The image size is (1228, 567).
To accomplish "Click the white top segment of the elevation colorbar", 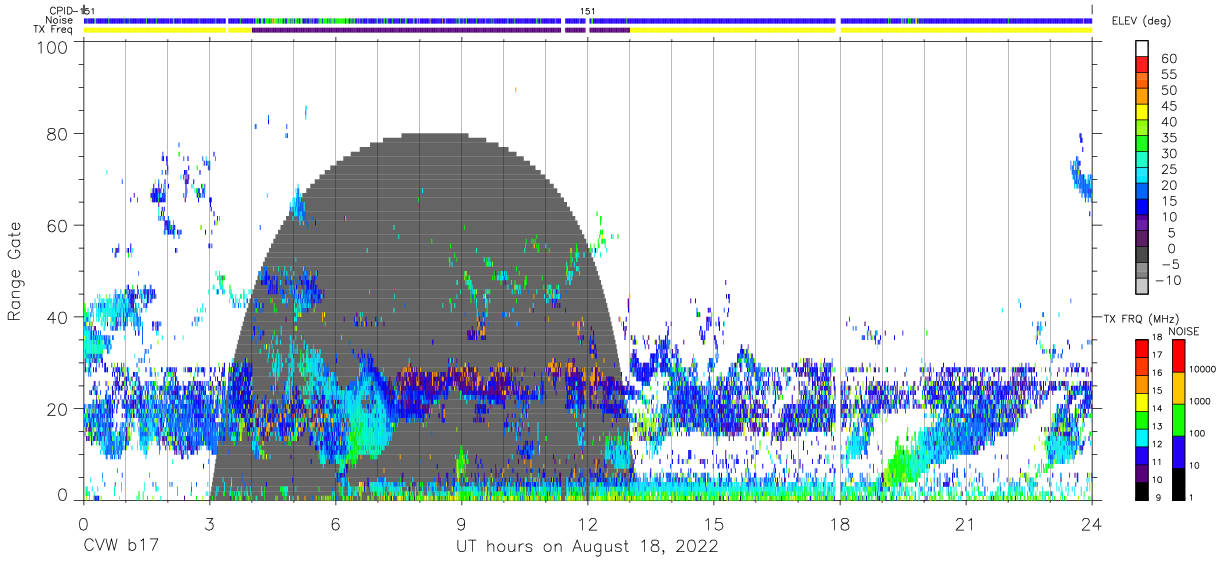I will click(x=1141, y=49).
